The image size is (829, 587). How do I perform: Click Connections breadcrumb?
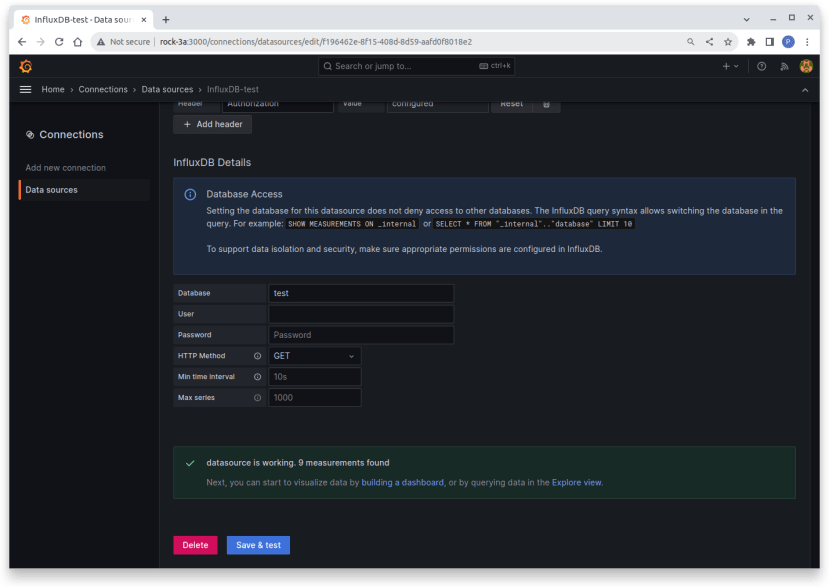[x=103, y=89]
